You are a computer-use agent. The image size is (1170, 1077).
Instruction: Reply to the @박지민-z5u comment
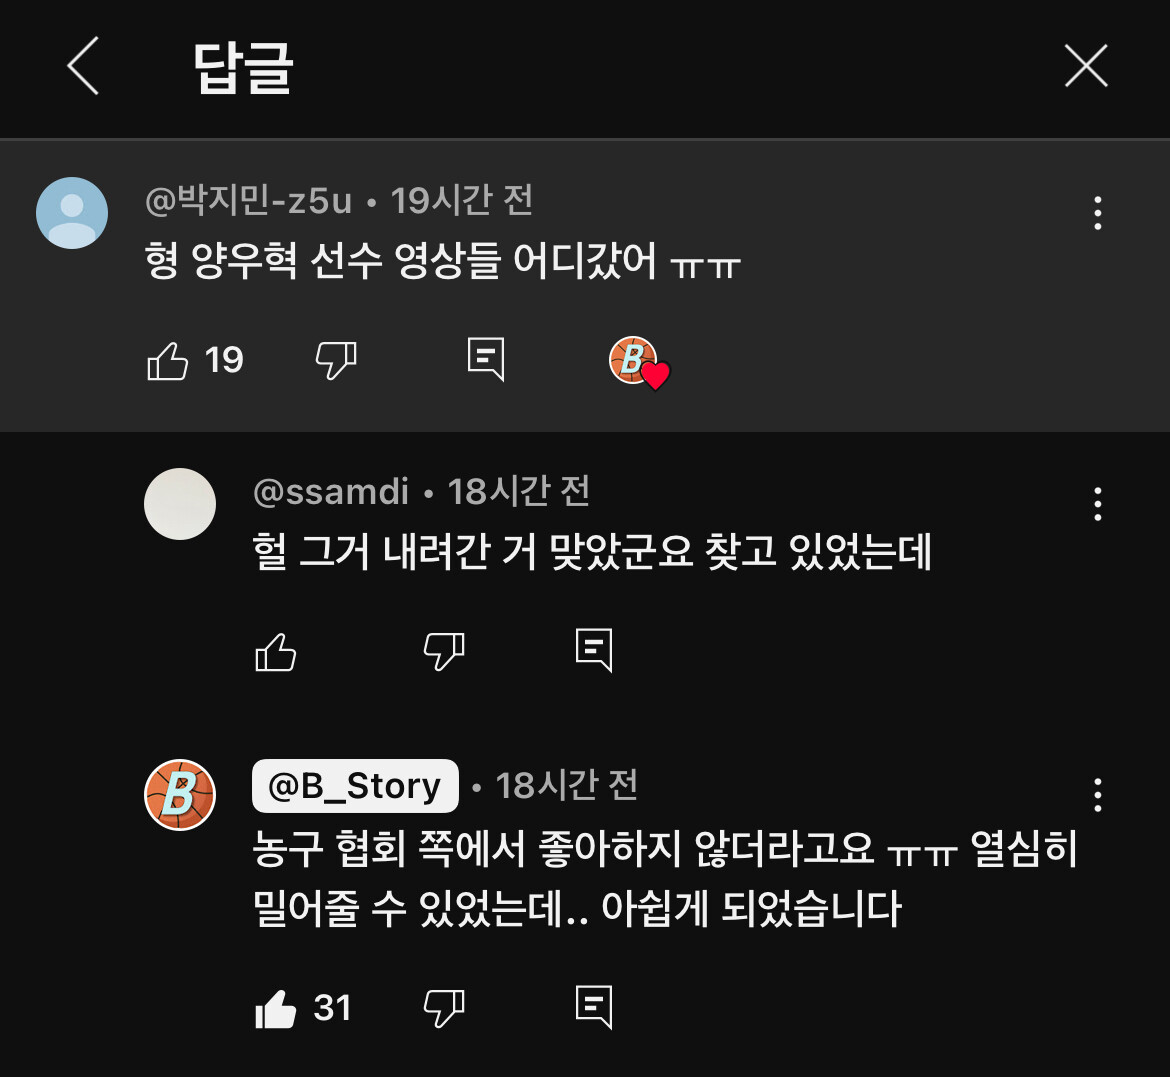tap(486, 359)
